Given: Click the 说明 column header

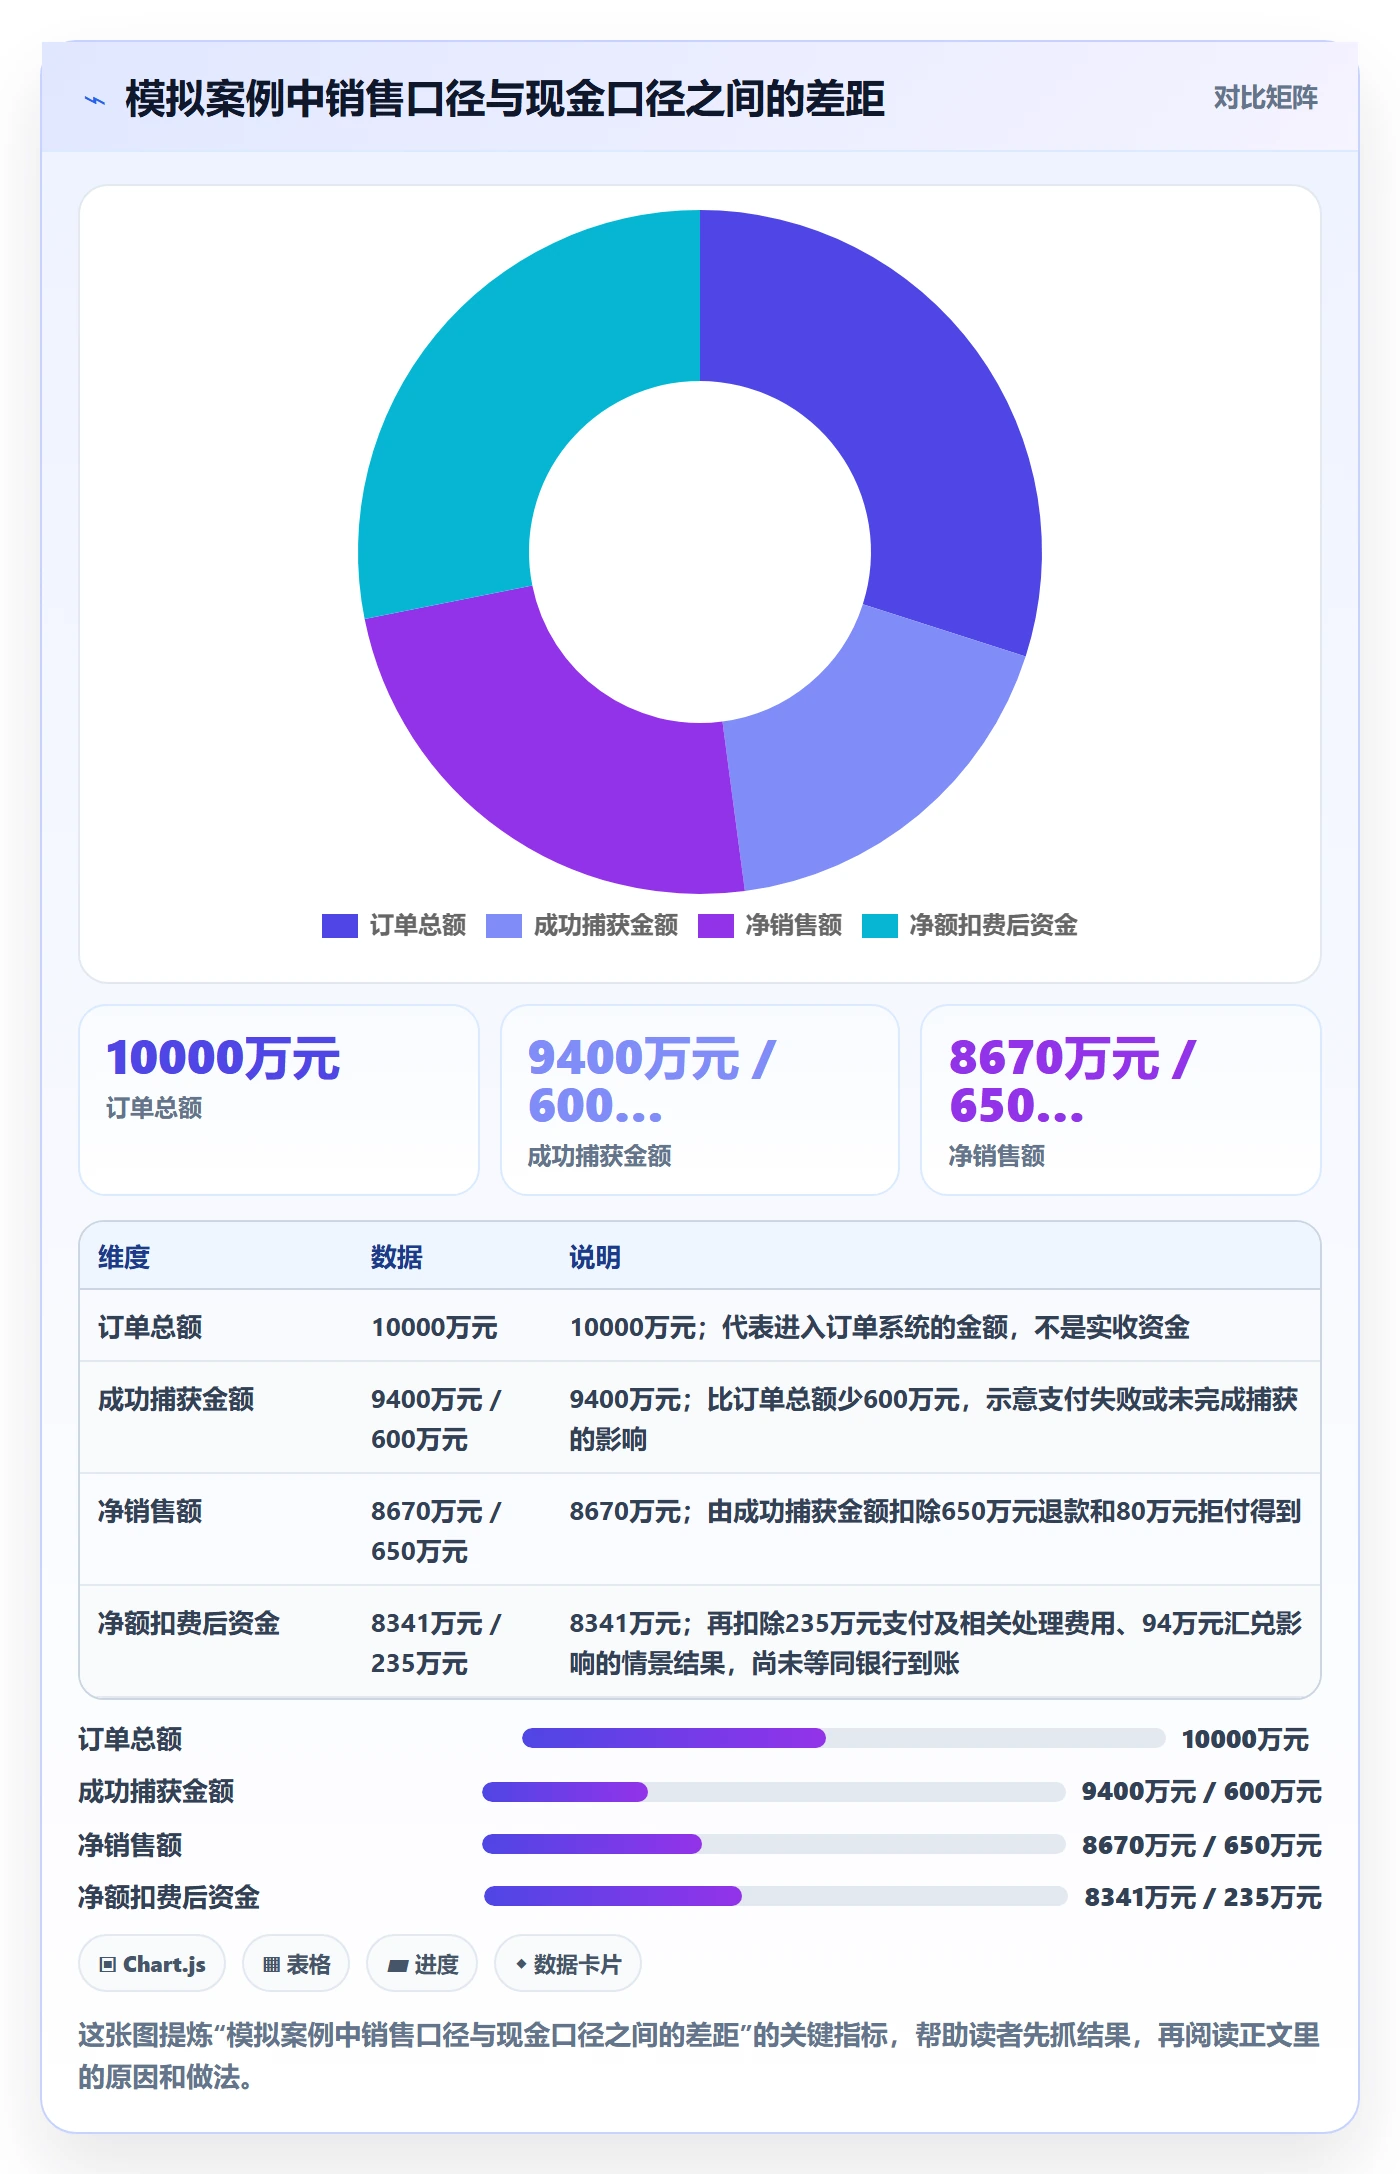Looking at the screenshot, I should point(595,1257).
